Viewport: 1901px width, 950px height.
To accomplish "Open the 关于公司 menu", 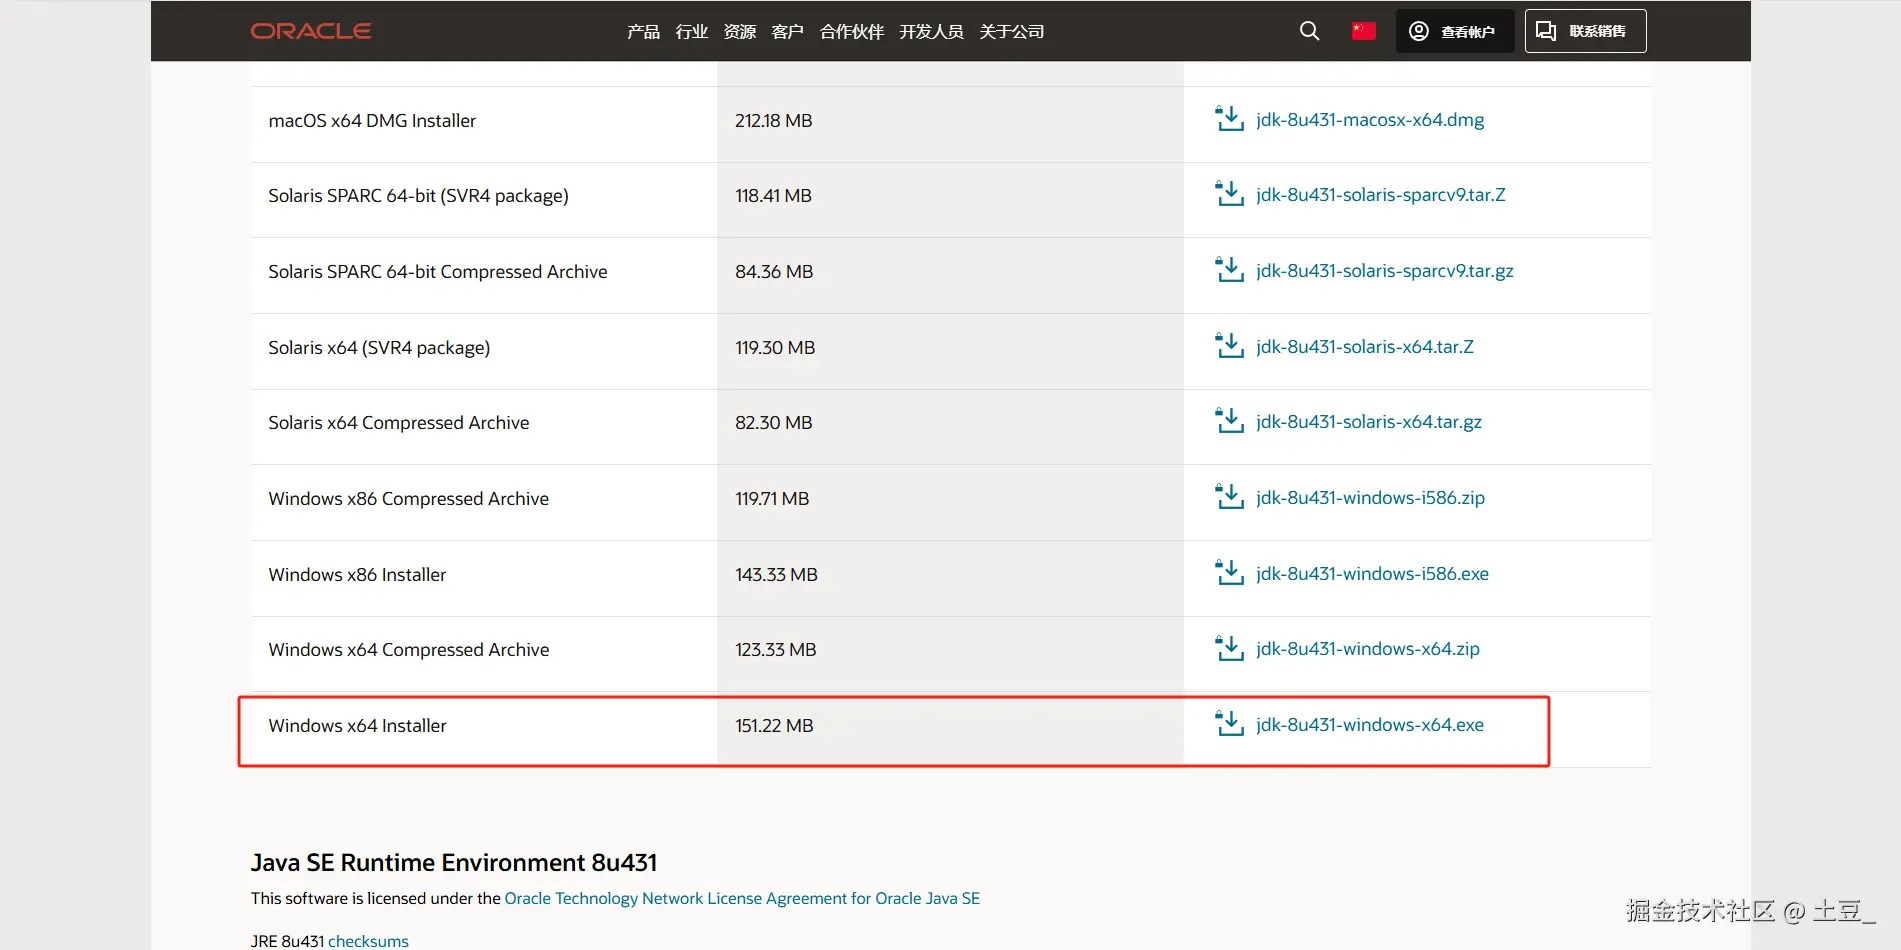I will point(1011,31).
